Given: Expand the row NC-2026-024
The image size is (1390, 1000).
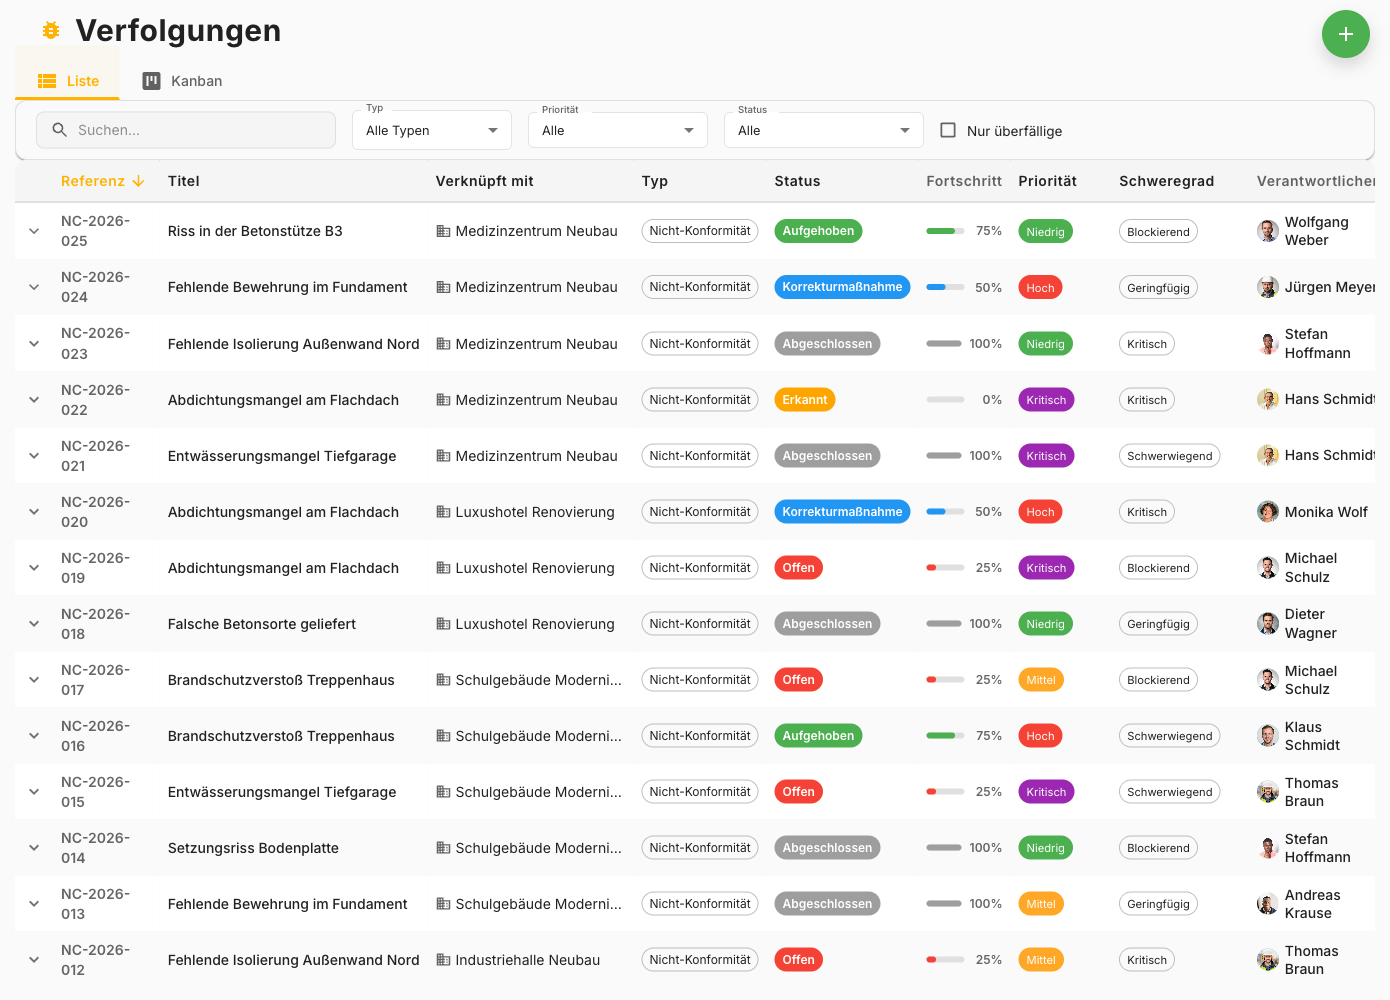Looking at the screenshot, I should [34, 287].
